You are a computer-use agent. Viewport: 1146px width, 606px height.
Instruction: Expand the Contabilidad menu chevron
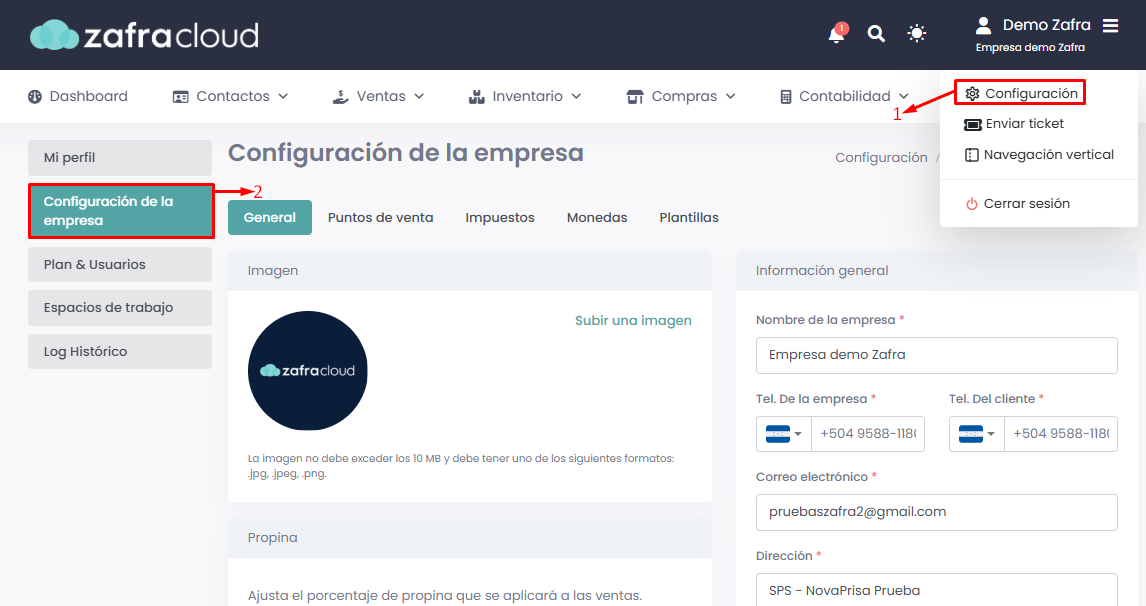pyautogui.click(x=903, y=96)
